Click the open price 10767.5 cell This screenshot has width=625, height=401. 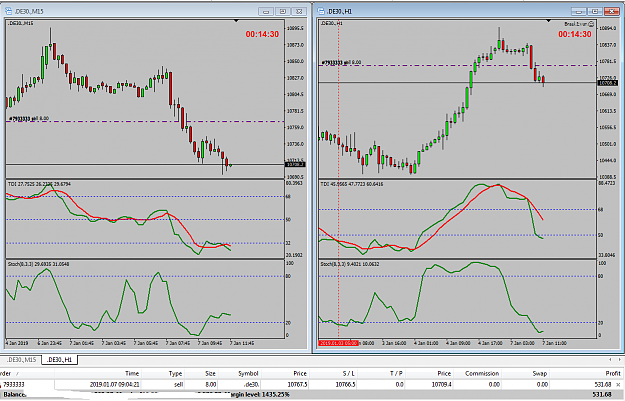297,385
